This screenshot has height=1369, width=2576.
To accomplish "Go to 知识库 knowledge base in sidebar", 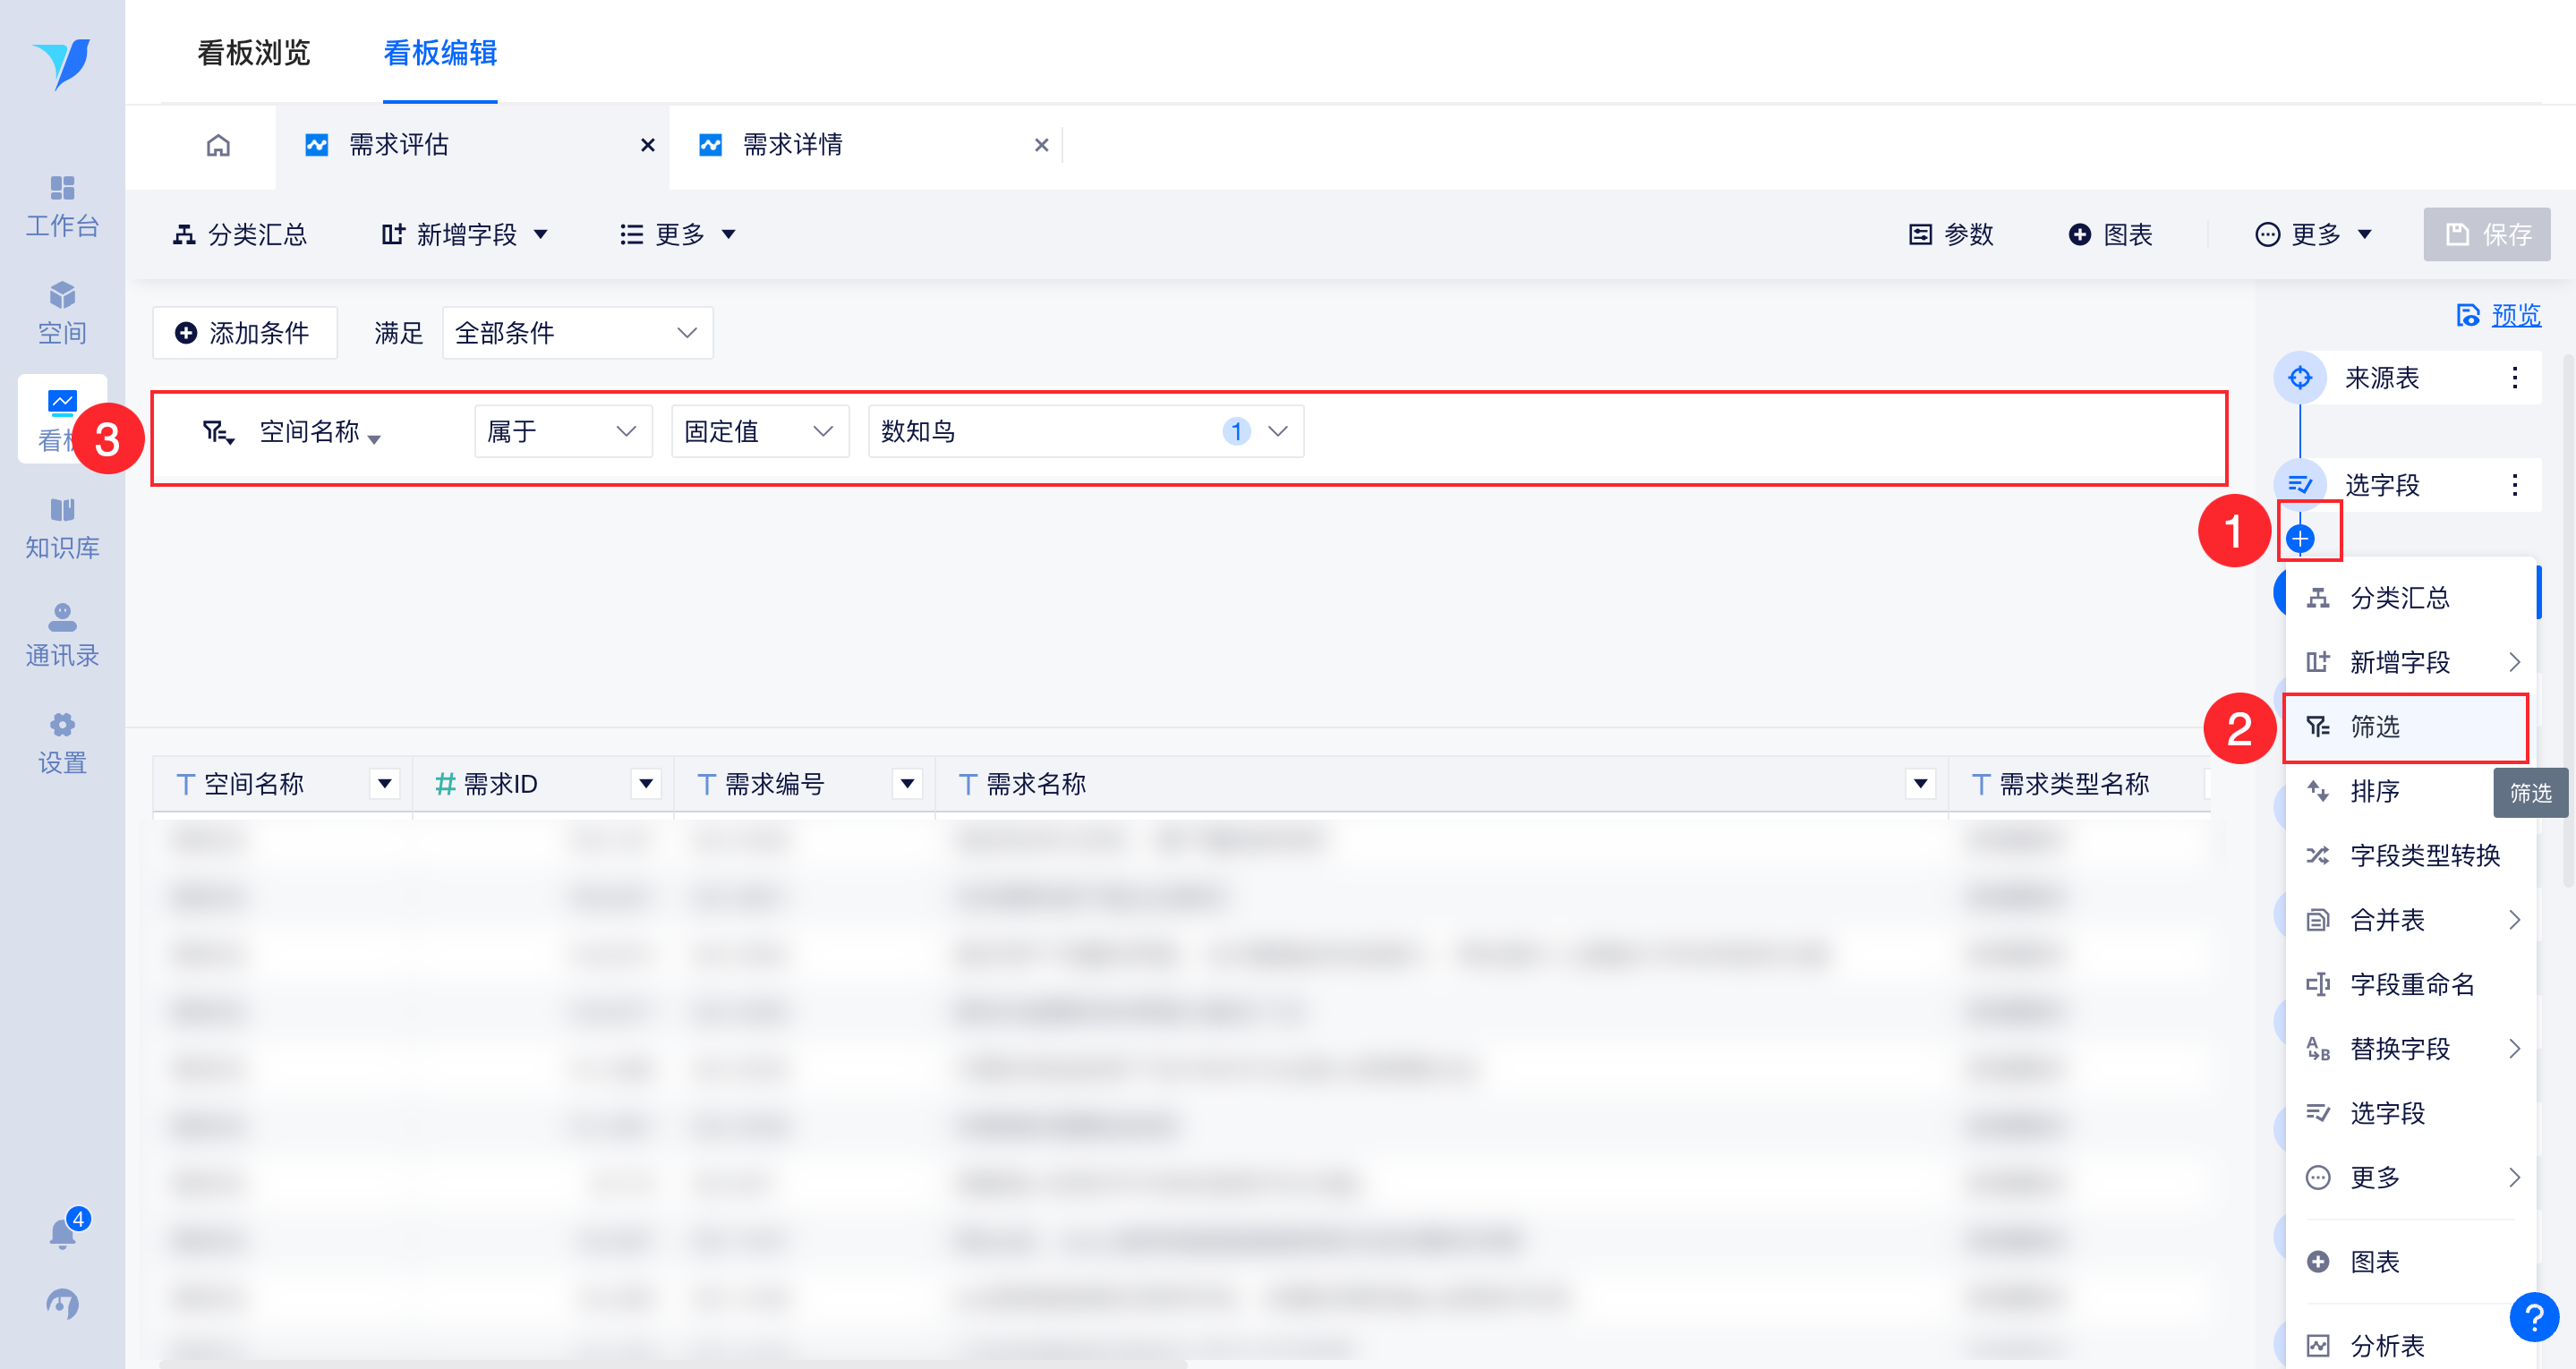I will click(x=62, y=528).
